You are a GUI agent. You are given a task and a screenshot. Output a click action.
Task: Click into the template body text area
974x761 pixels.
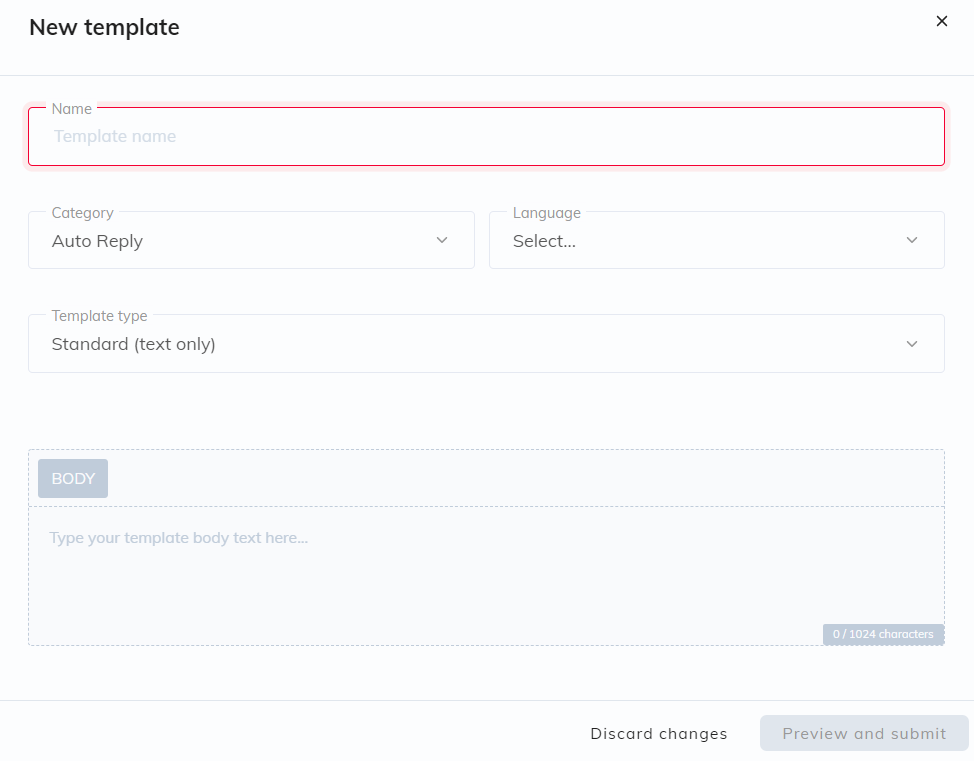486,576
